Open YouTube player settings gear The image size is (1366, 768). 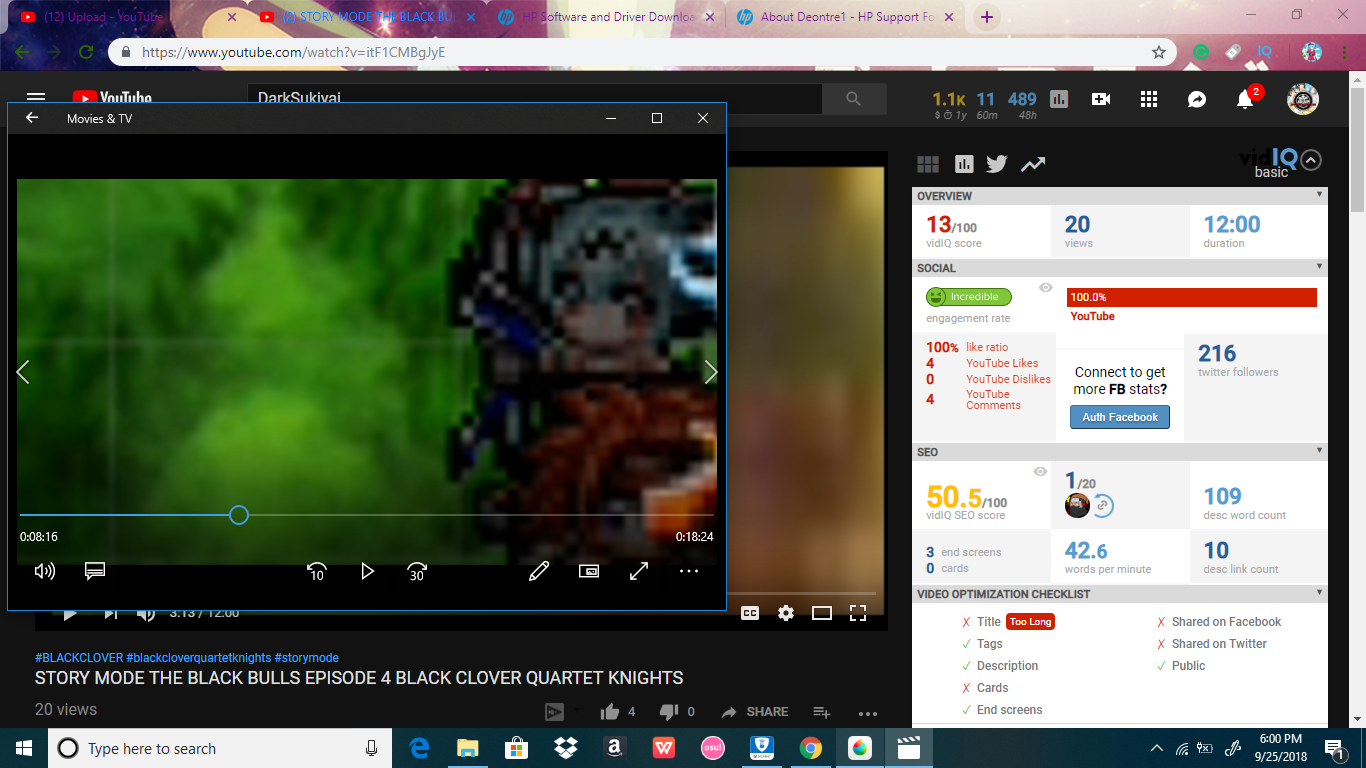786,613
